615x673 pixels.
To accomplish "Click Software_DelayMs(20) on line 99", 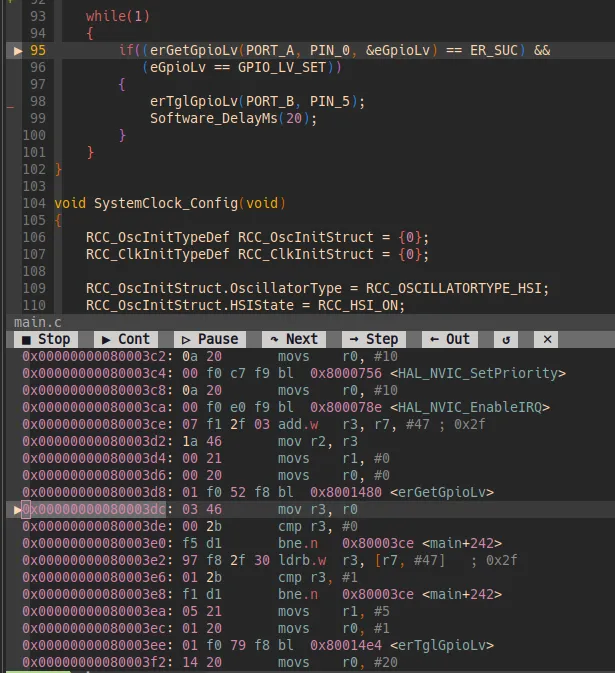I will [233, 118].
